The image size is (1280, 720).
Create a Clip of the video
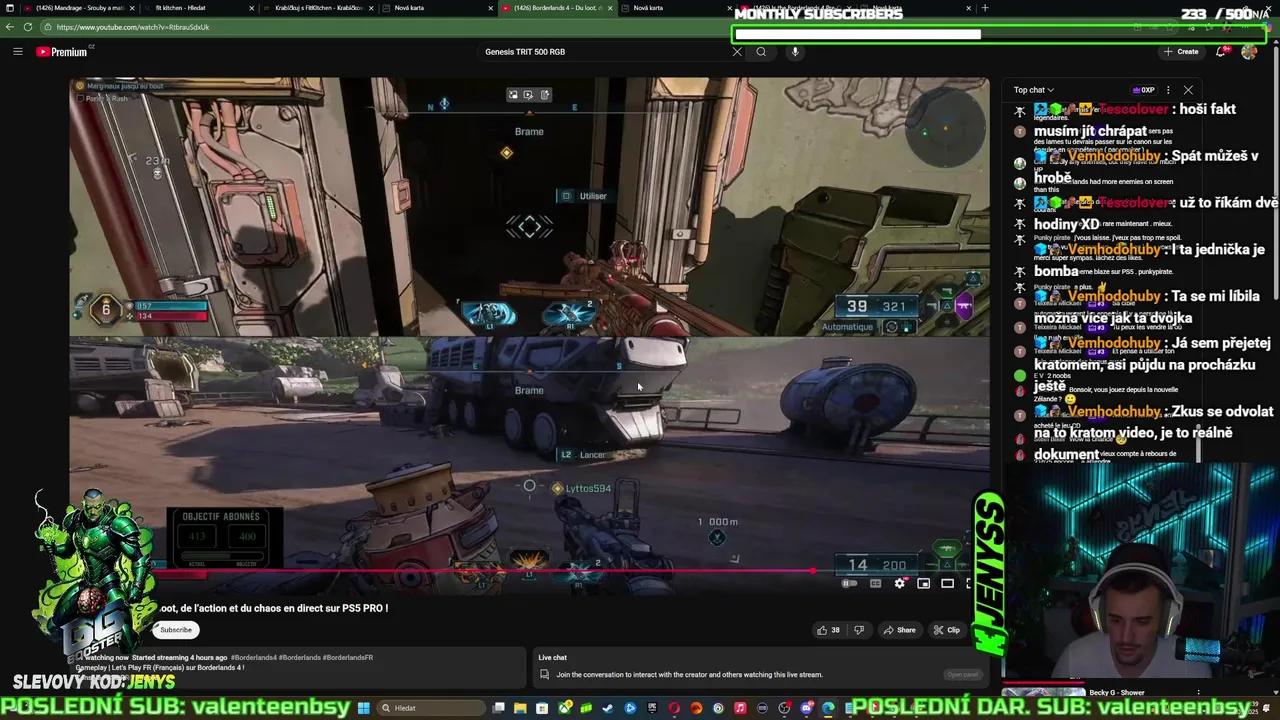947,630
